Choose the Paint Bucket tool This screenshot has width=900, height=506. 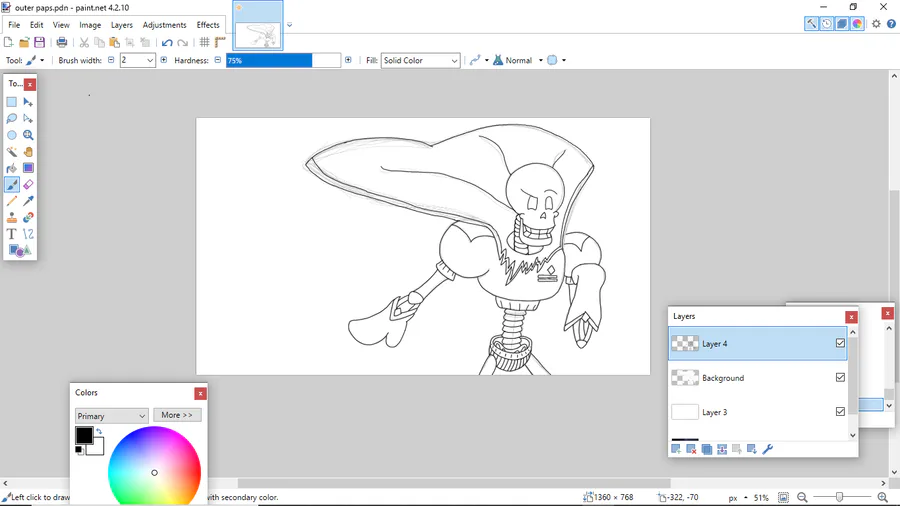pyautogui.click(x=12, y=169)
